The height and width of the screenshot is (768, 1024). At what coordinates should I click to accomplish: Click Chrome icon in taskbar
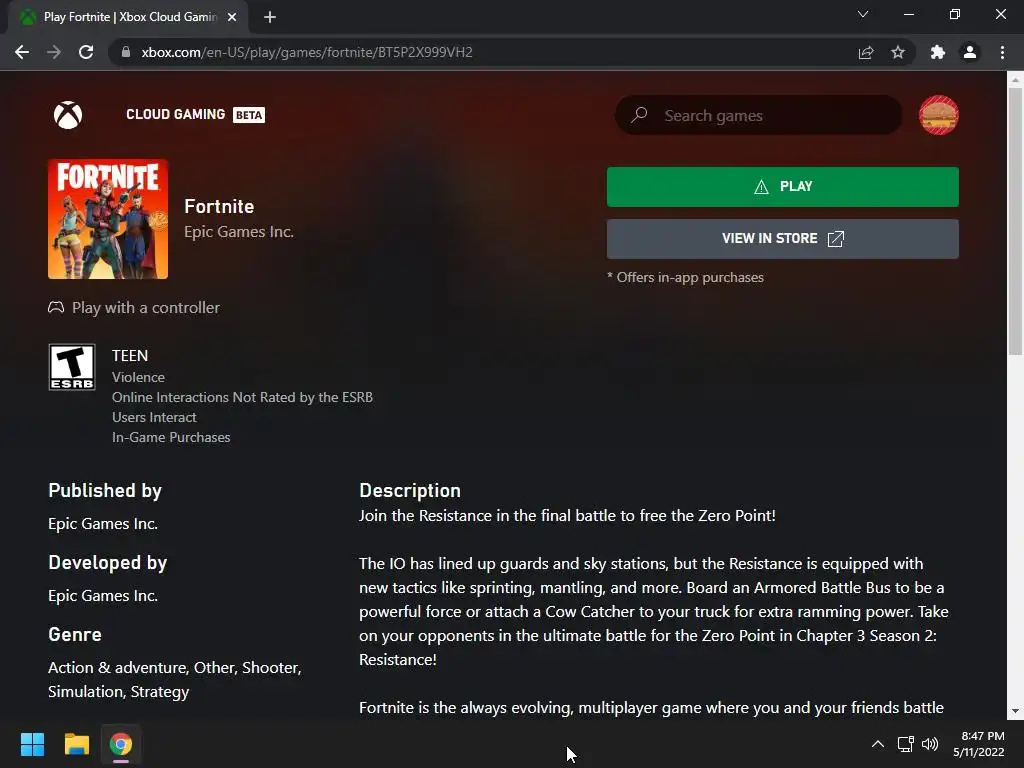(121, 744)
